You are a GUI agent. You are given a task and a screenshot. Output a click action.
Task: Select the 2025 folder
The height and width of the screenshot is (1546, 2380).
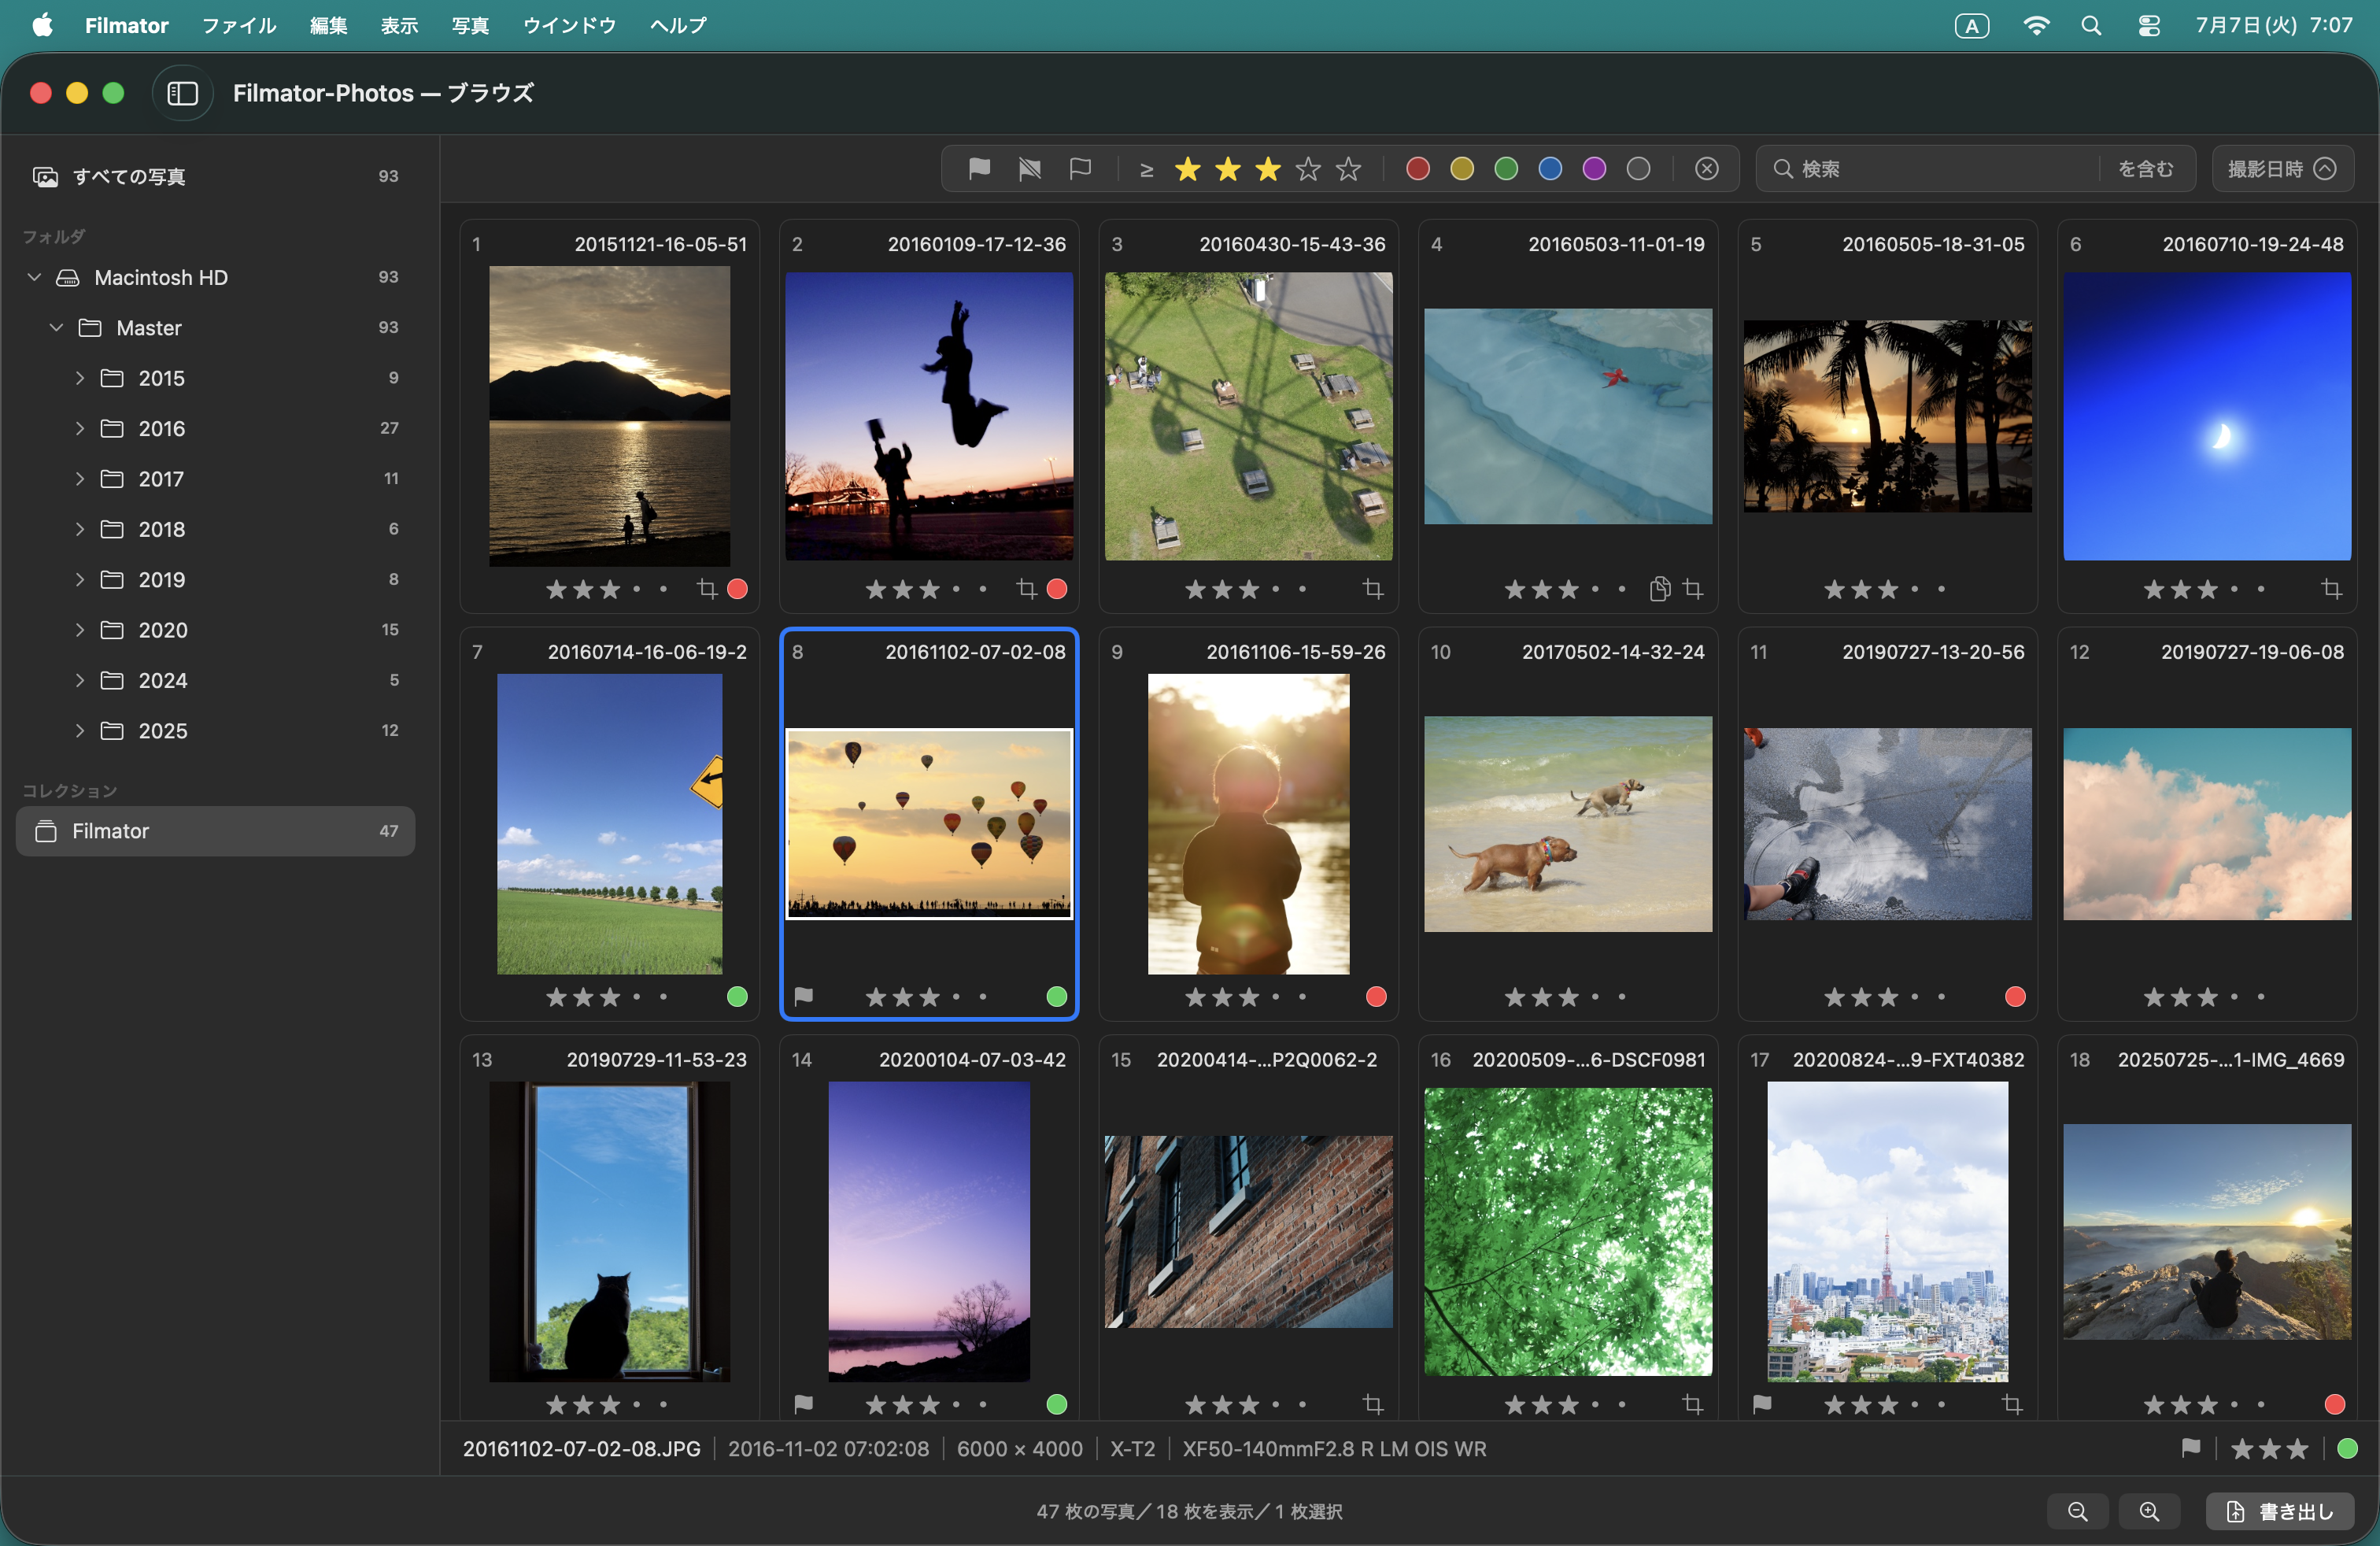click(x=215, y=730)
